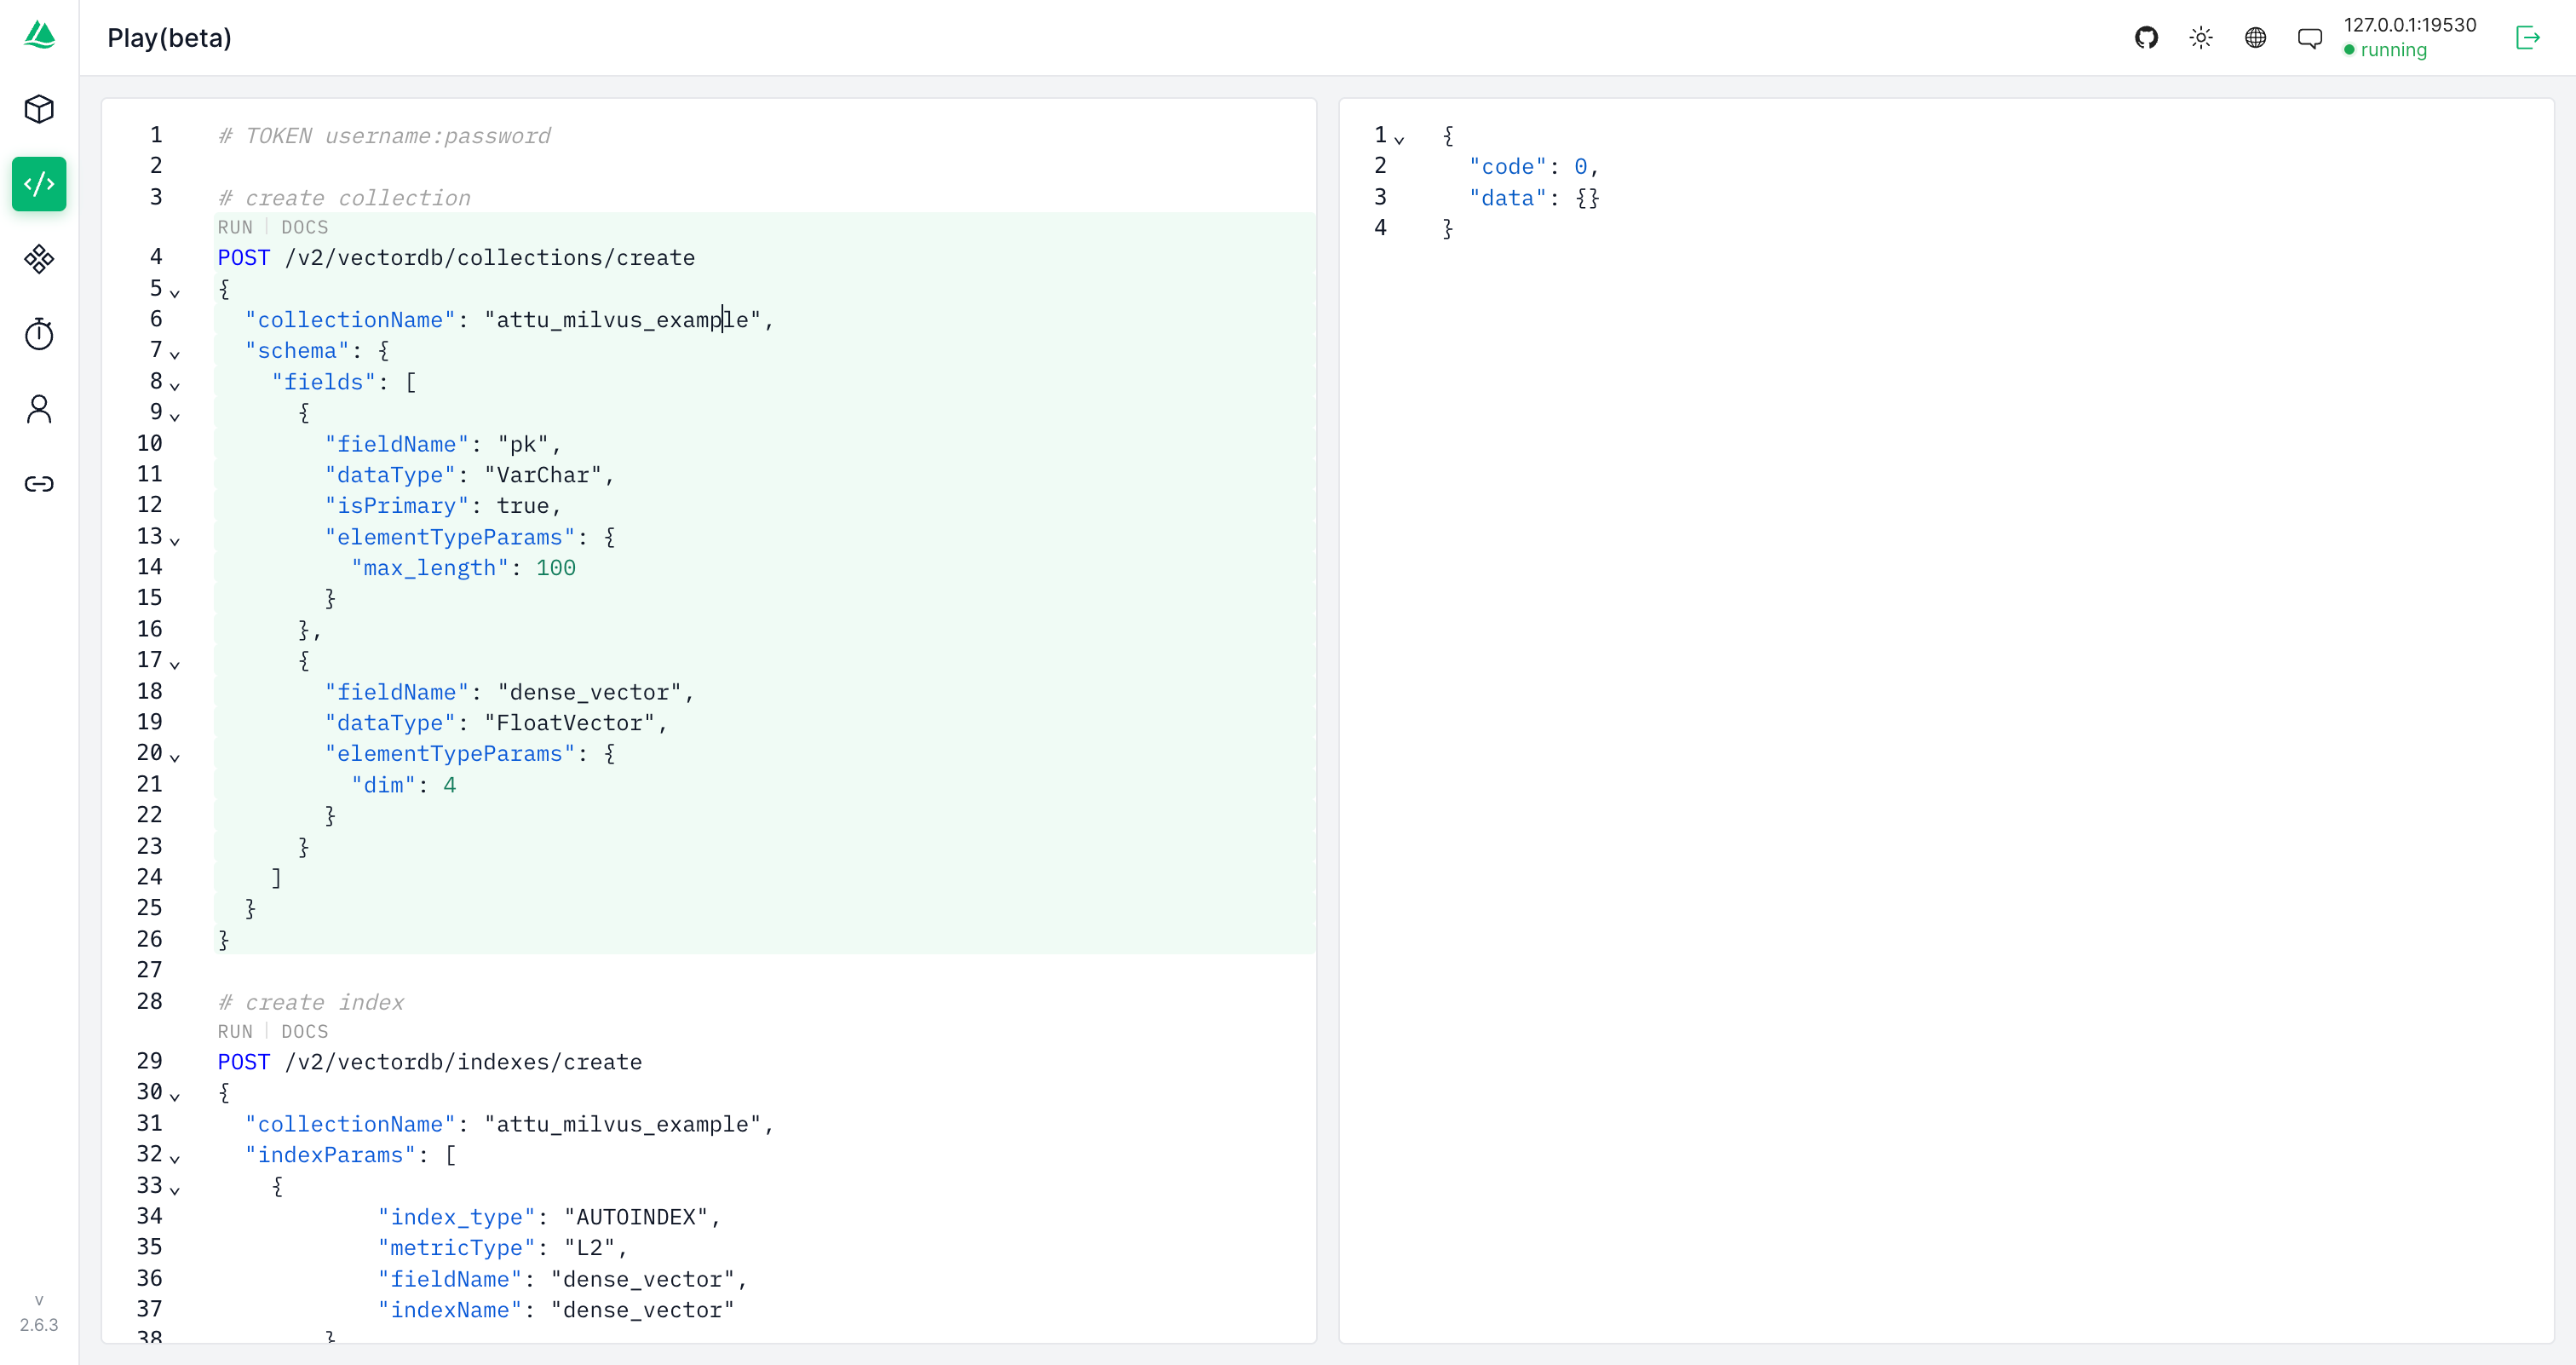Place cursor in the attu_milvus_example collectionName value
2576x1365 pixels.
(620, 319)
